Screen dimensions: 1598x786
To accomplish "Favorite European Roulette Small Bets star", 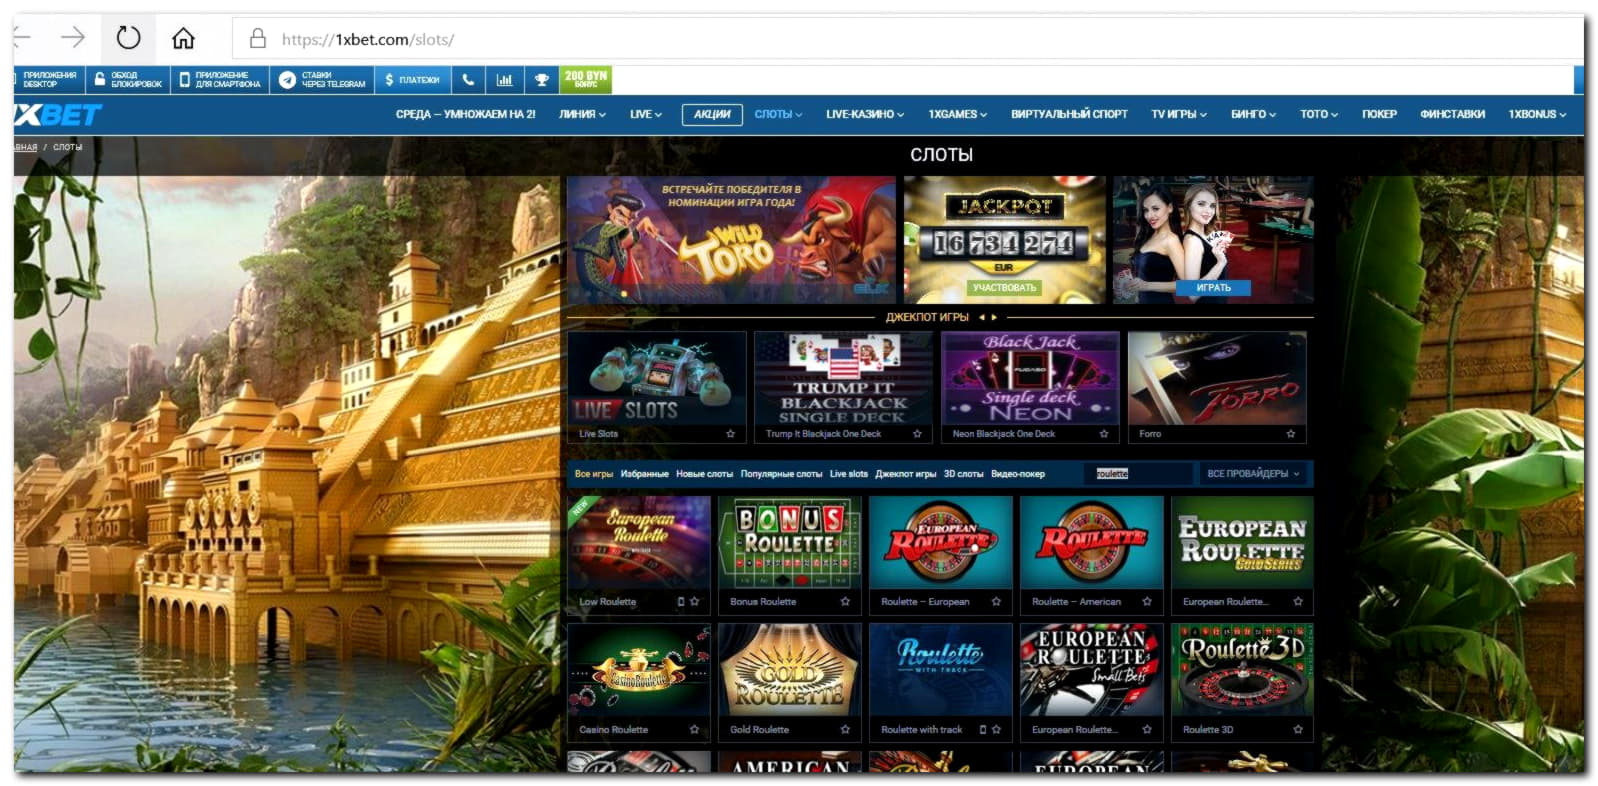I will coord(1147,730).
